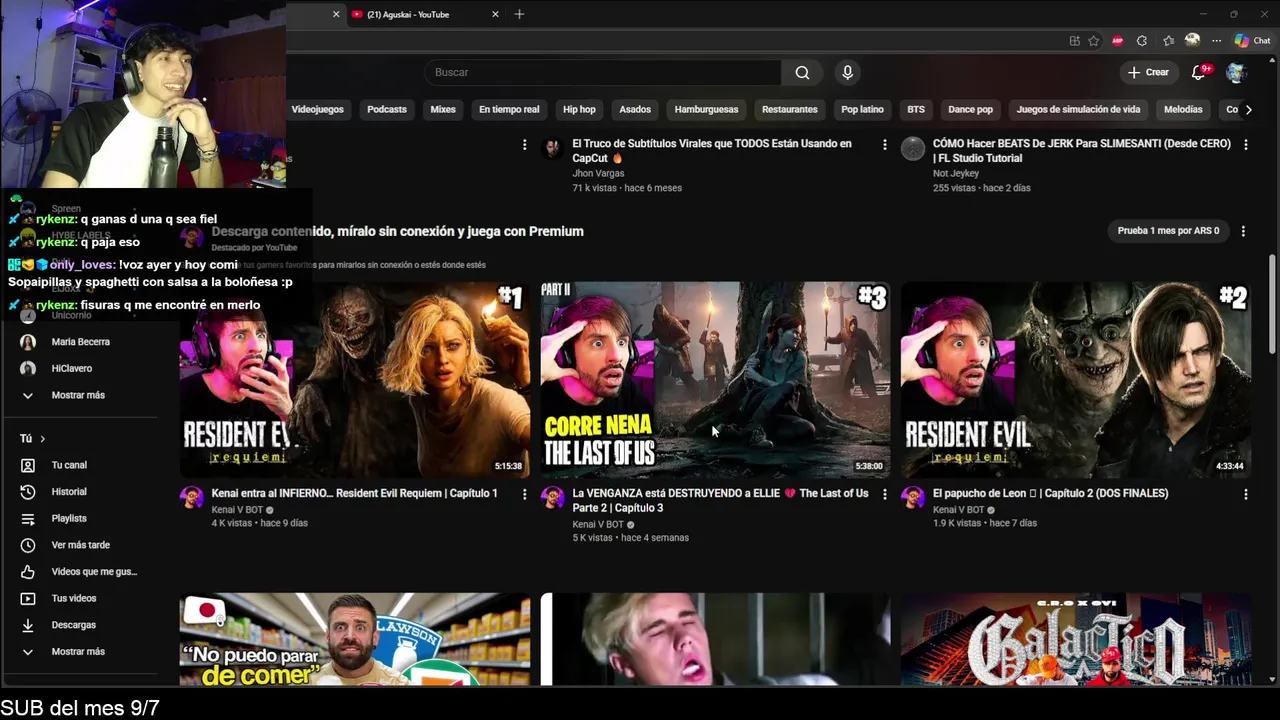Add page to favorites star icon
This screenshot has width=1280, height=720.
pos(1094,41)
